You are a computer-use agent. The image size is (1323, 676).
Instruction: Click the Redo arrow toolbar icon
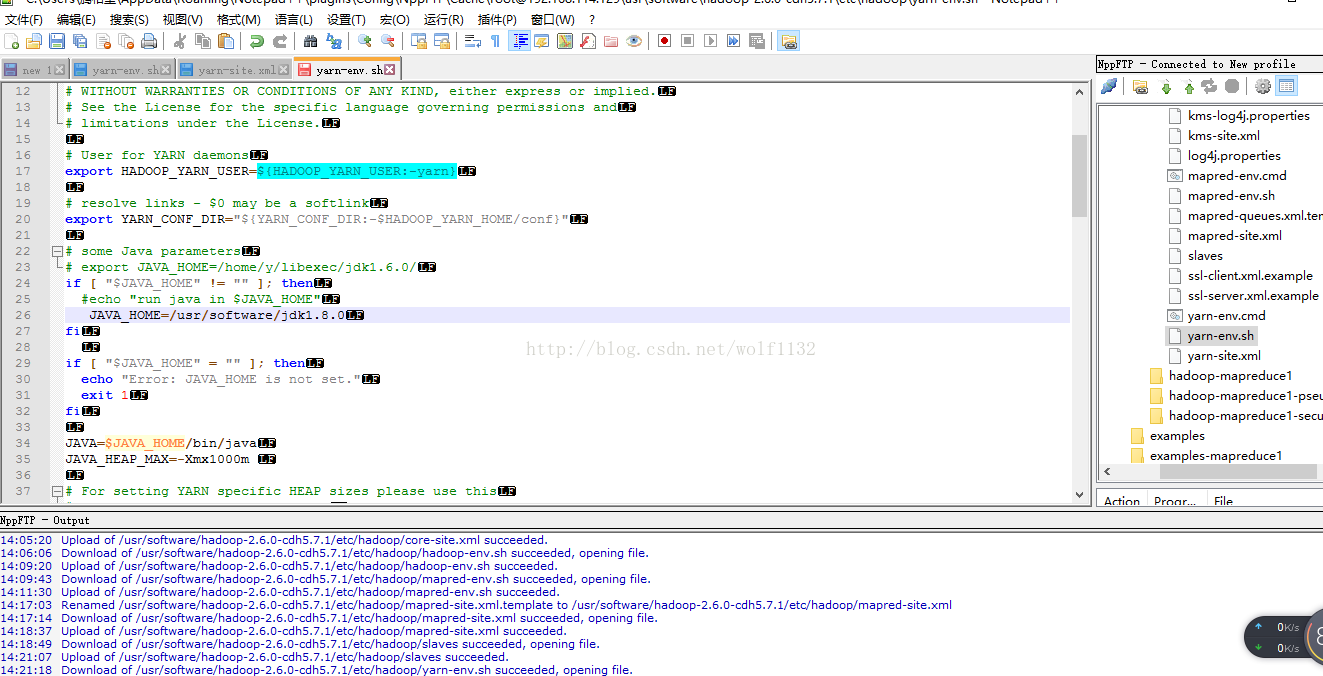pos(280,41)
